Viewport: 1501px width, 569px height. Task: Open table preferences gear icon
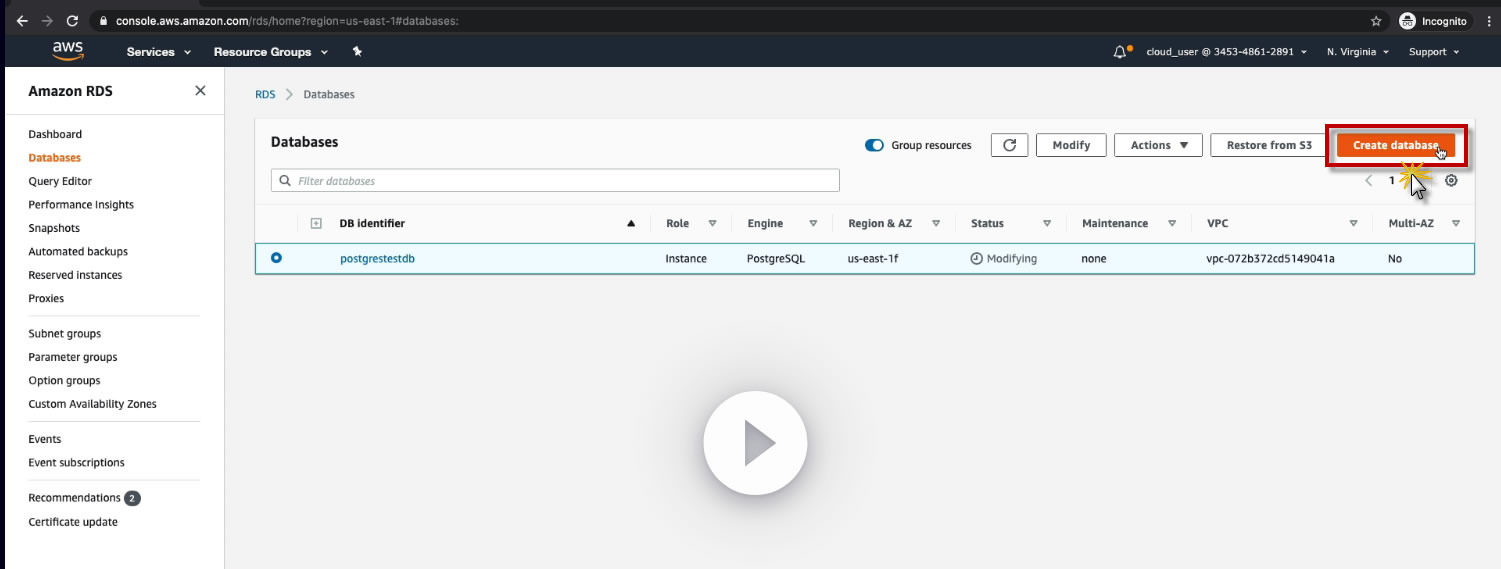pyautogui.click(x=1451, y=180)
